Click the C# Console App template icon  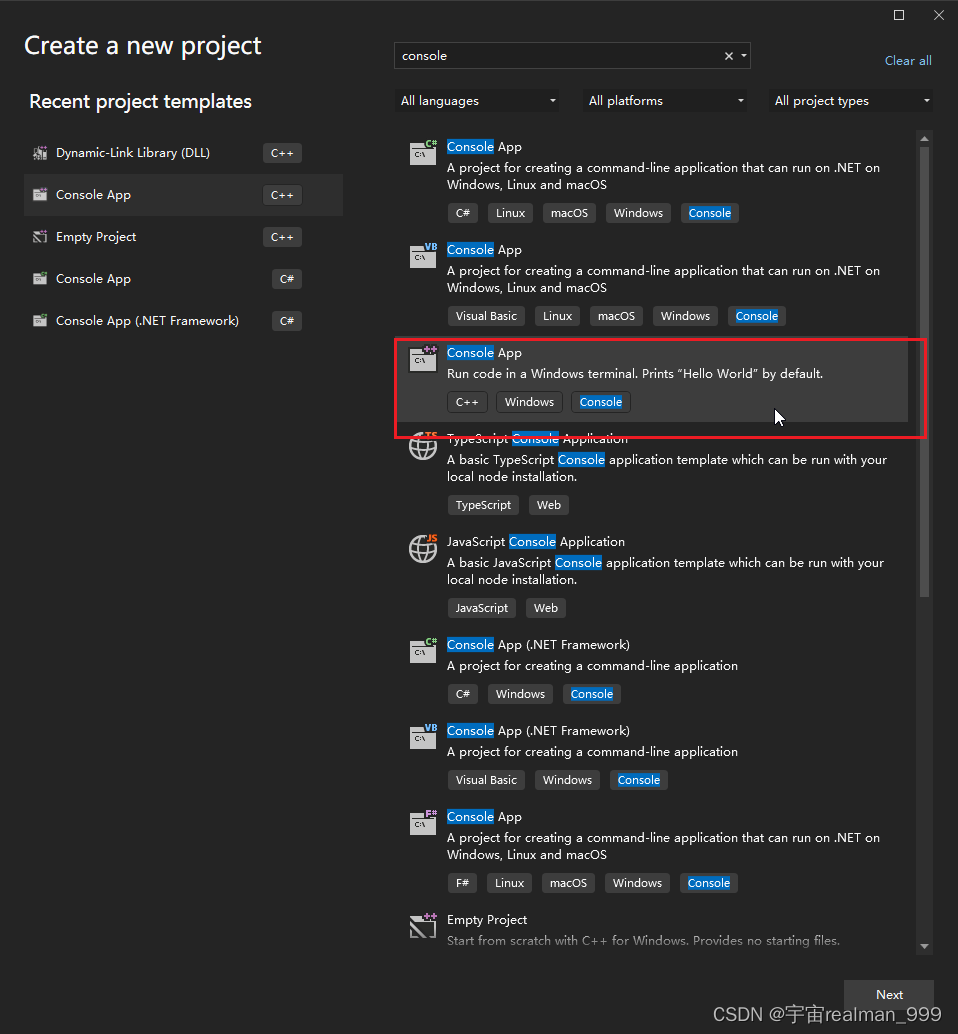click(x=423, y=152)
